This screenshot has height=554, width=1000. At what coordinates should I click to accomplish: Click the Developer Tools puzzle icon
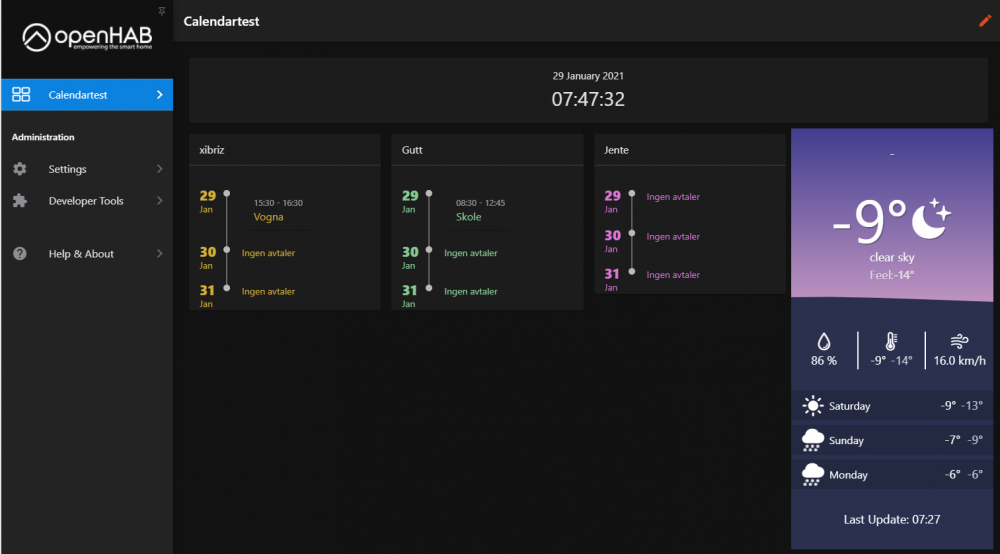click(20, 201)
